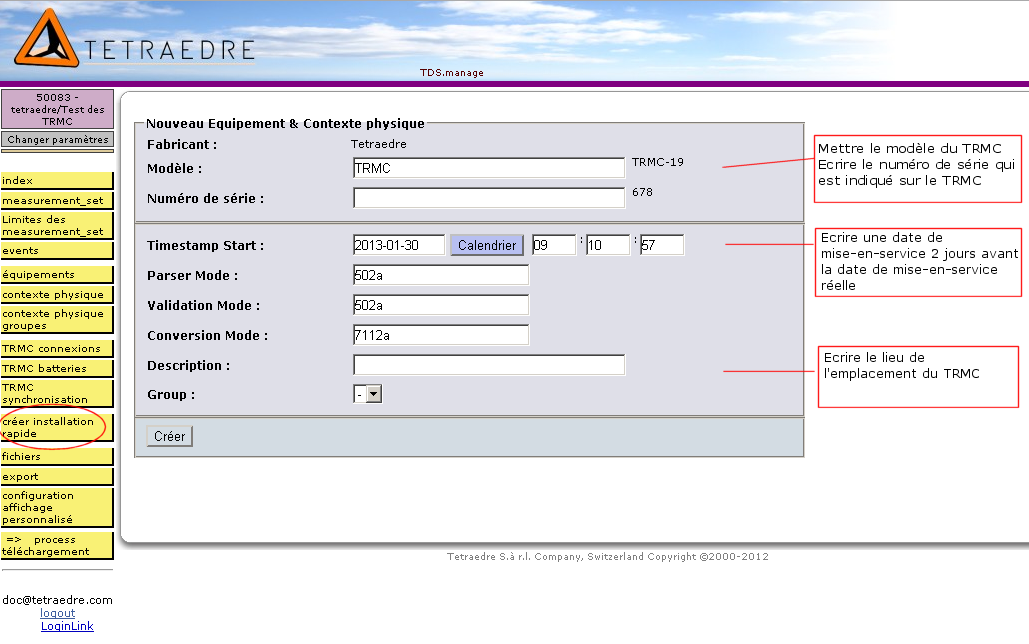Click the Changer paramètres button
1029x644 pixels.
(x=57, y=140)
